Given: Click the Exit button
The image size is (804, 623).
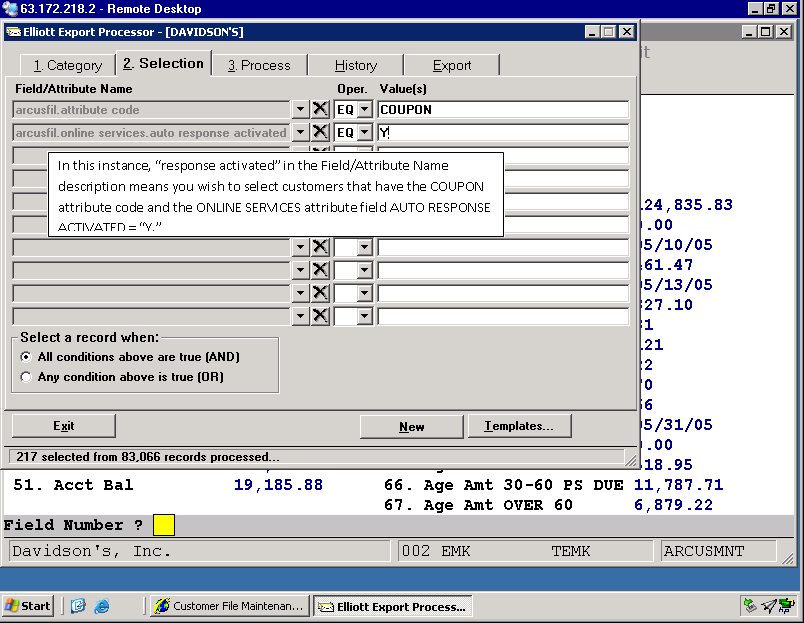Looking at the screenshot, I should click(64, 426).
